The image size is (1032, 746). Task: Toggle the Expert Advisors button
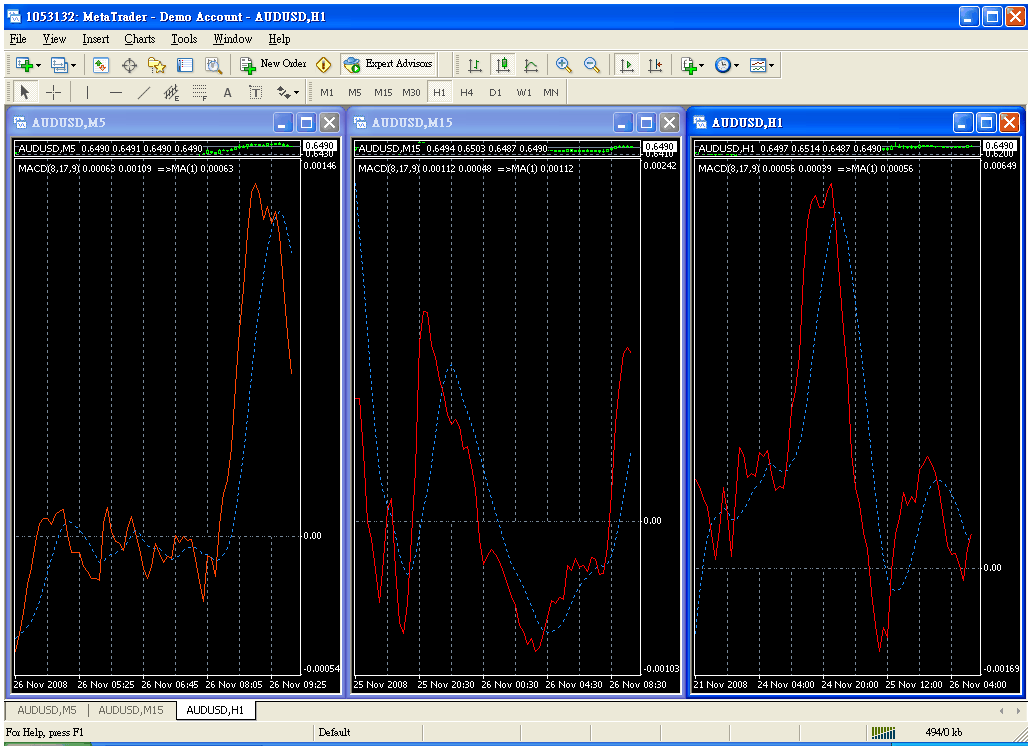388,64
